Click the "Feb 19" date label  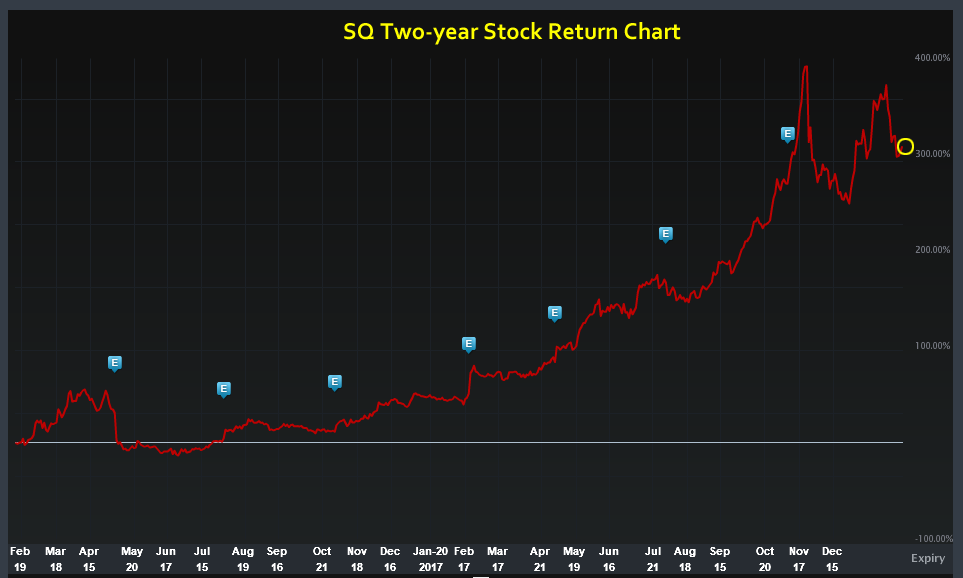point(20,559)
